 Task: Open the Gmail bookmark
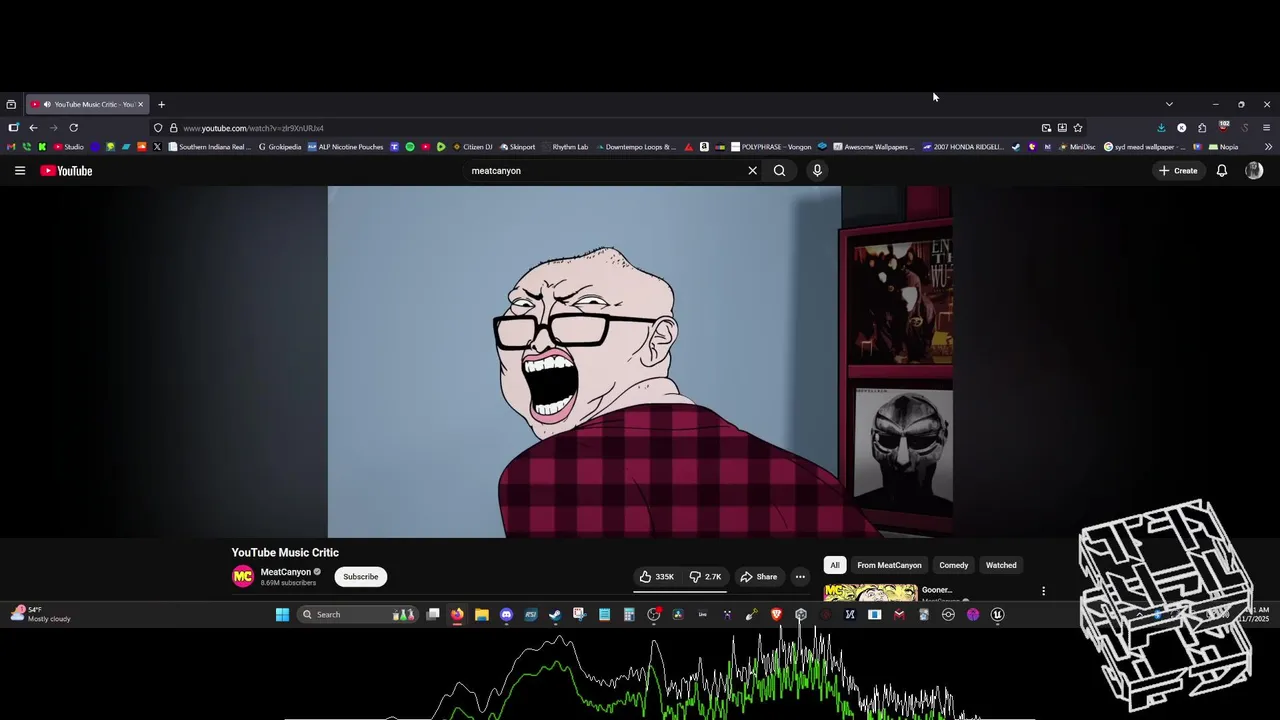point(12,147)
